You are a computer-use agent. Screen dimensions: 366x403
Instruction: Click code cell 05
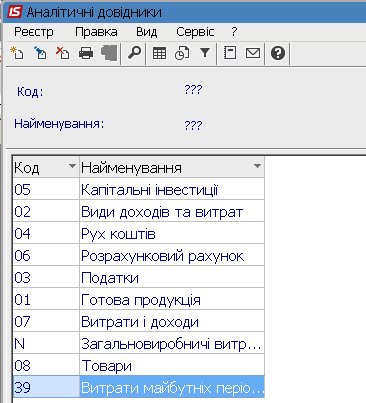(x=46, y=190)
